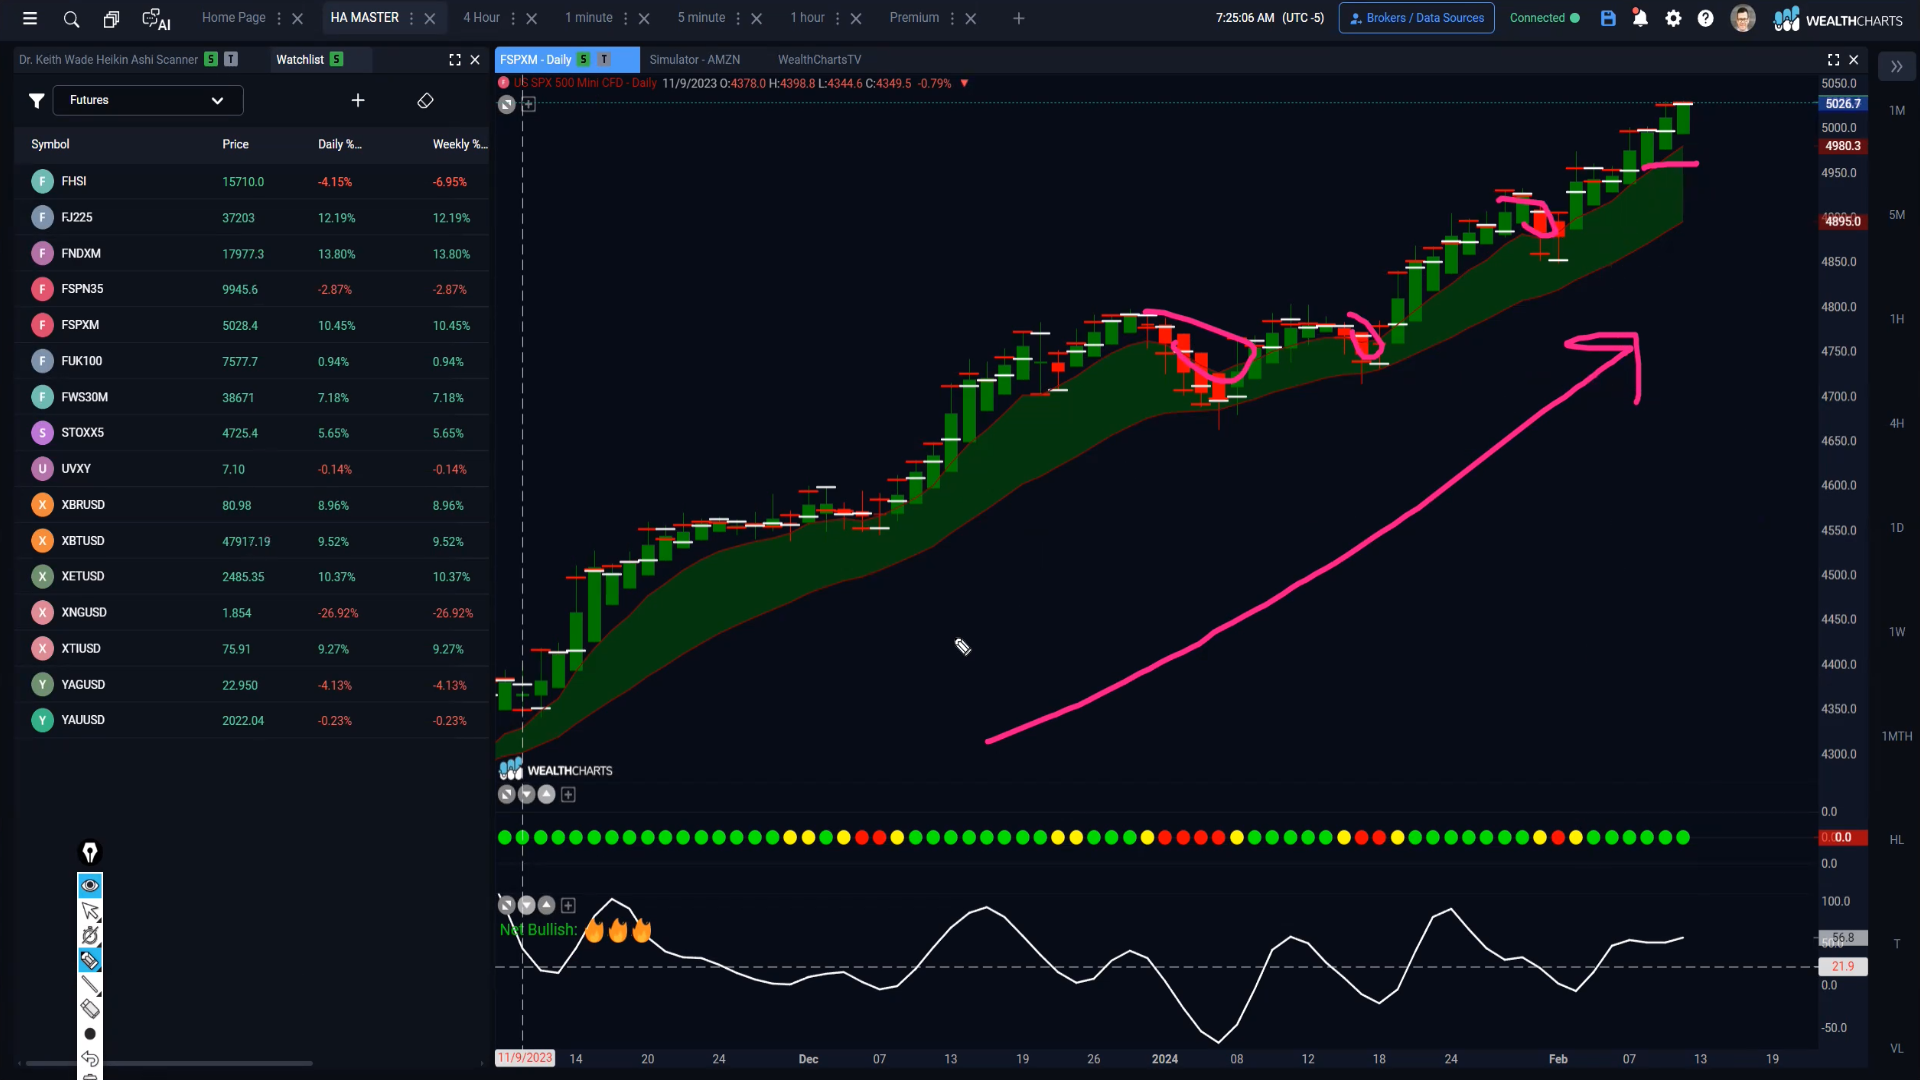Open the Simulator - AMZN tab

(695, 60)
